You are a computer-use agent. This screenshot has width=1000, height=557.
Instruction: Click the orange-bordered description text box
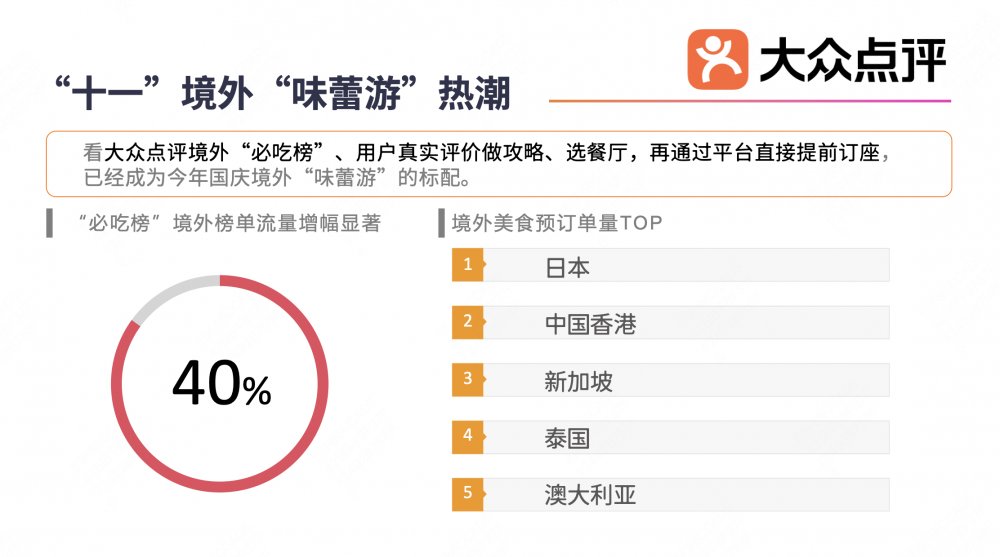point(497,165)
